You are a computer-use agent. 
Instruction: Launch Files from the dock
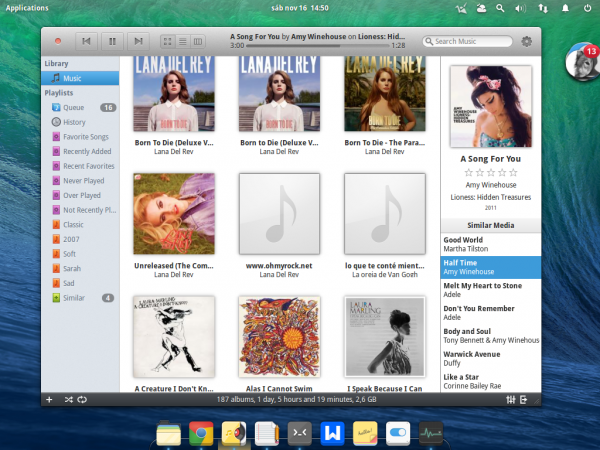[x=168, y=434]
